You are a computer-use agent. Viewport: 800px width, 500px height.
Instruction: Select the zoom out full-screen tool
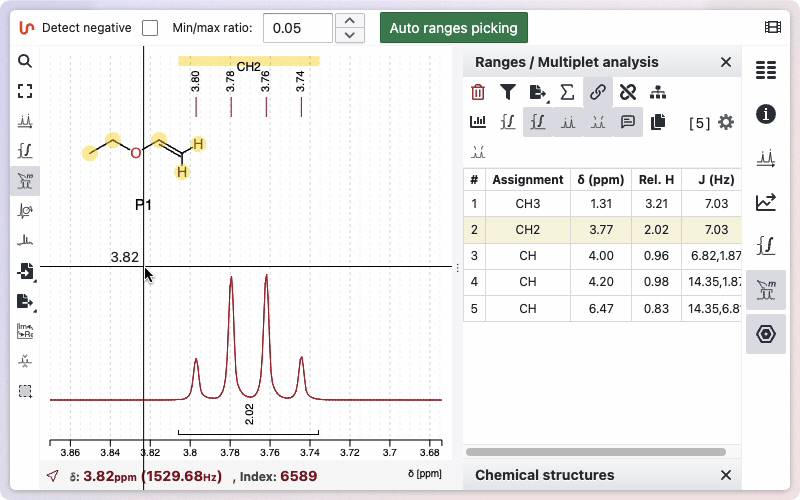coord(25,91)
